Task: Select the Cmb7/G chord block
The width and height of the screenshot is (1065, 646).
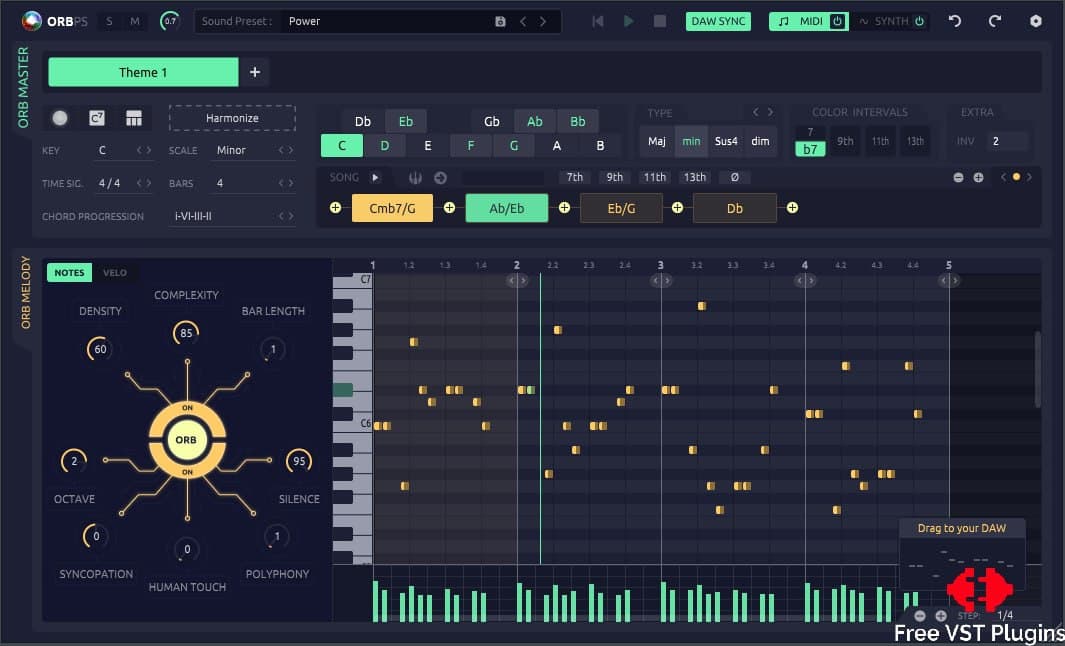Action: [x=393, y=208]
